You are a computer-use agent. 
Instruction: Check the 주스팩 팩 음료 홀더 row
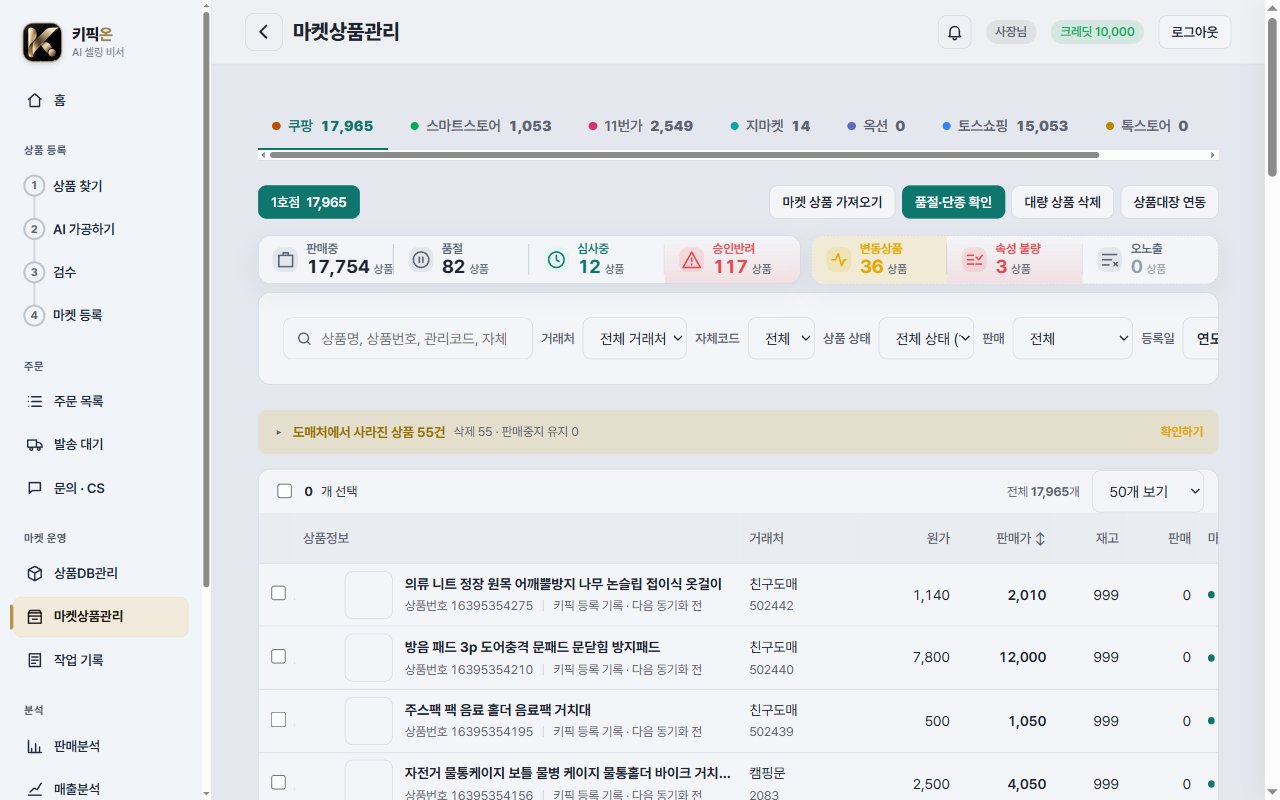point(279,720)
